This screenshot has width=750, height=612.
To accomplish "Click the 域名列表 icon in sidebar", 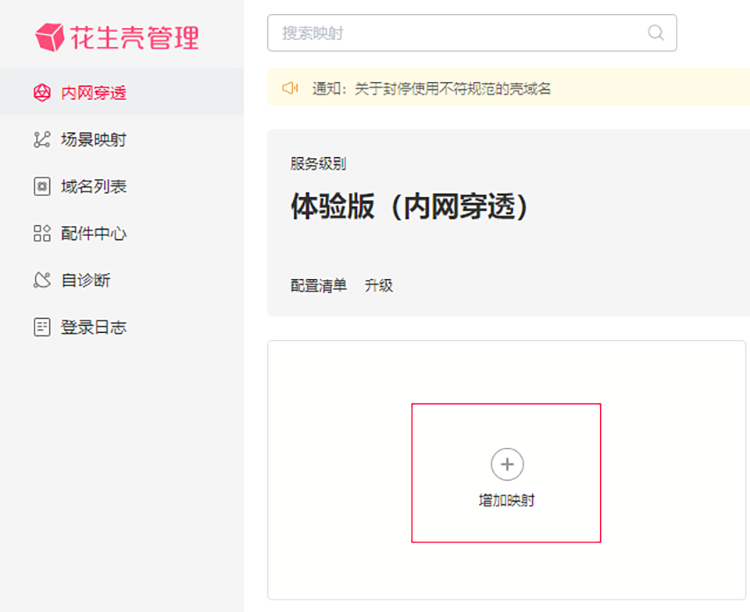I will (42, 187).
